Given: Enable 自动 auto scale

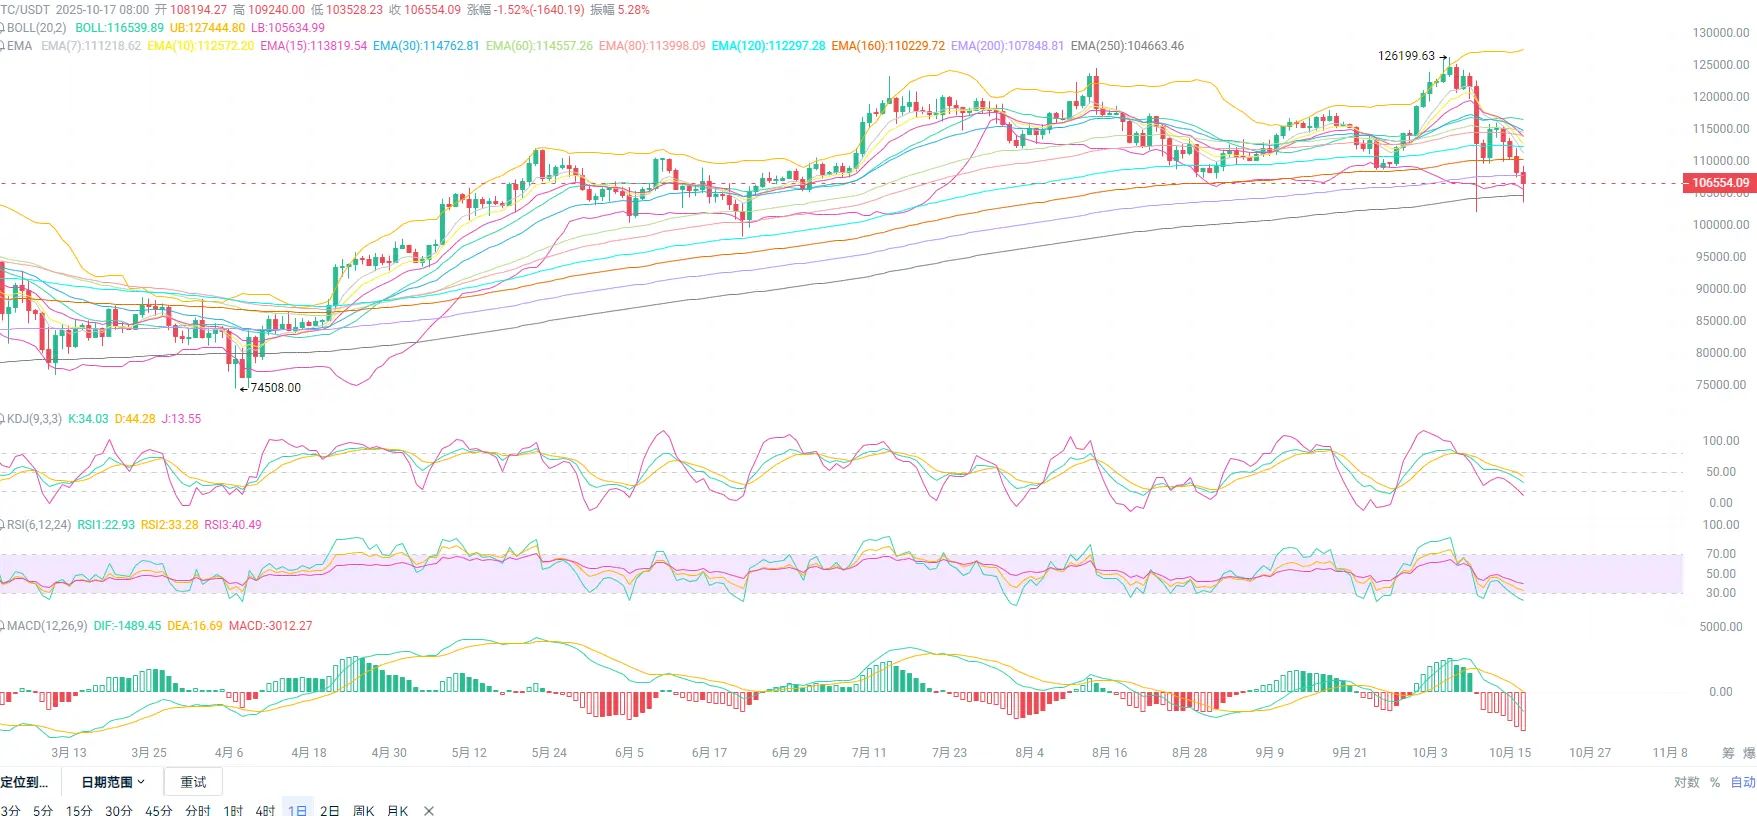Looking at the screenshot, I should 1743,782.
